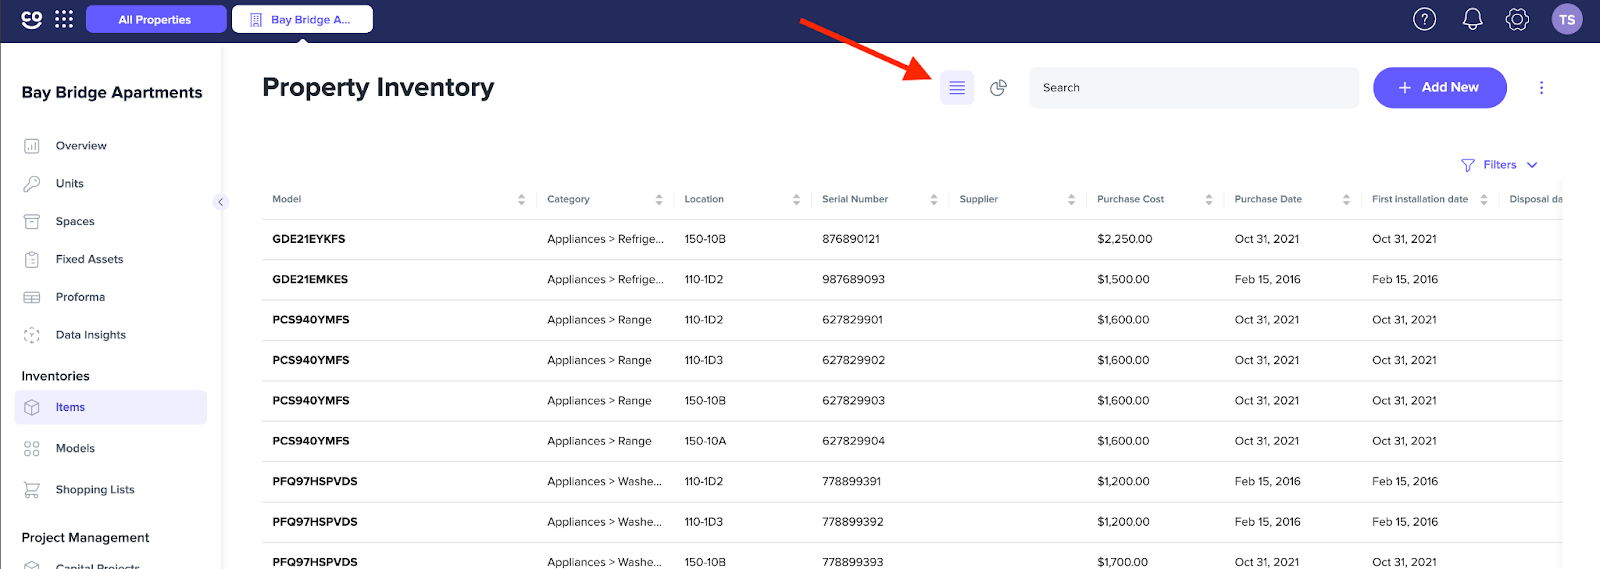Click the Overview sidebar icon
Image resolution: width=1600 pixels, height=569 pixels.
coord(32,146)
